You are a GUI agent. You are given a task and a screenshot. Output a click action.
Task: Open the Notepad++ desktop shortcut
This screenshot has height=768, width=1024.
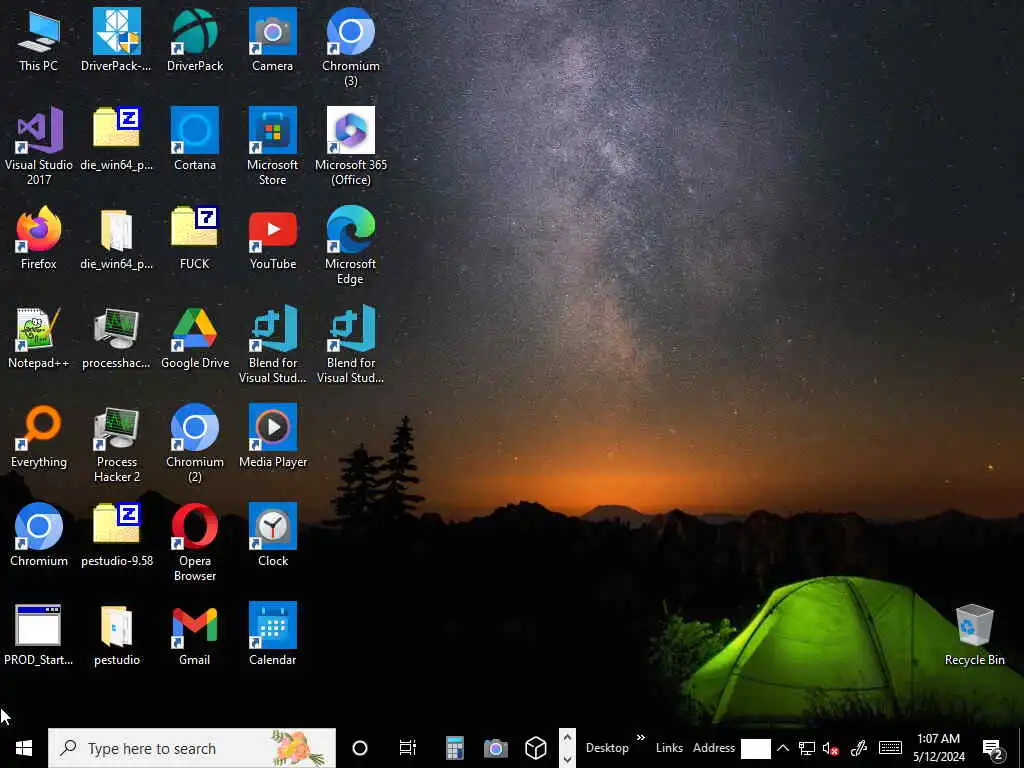pyautogui.click(x=39, y=338)
